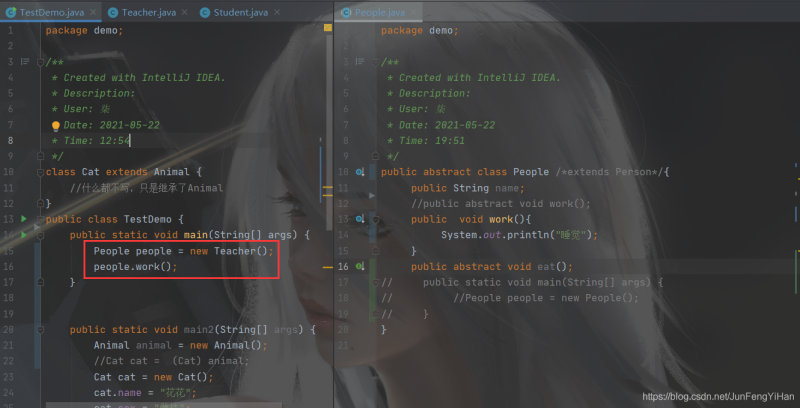
Task: Collapse comment end fold marker at line 9 in TestDemo.java
Action: pos(40,156)
